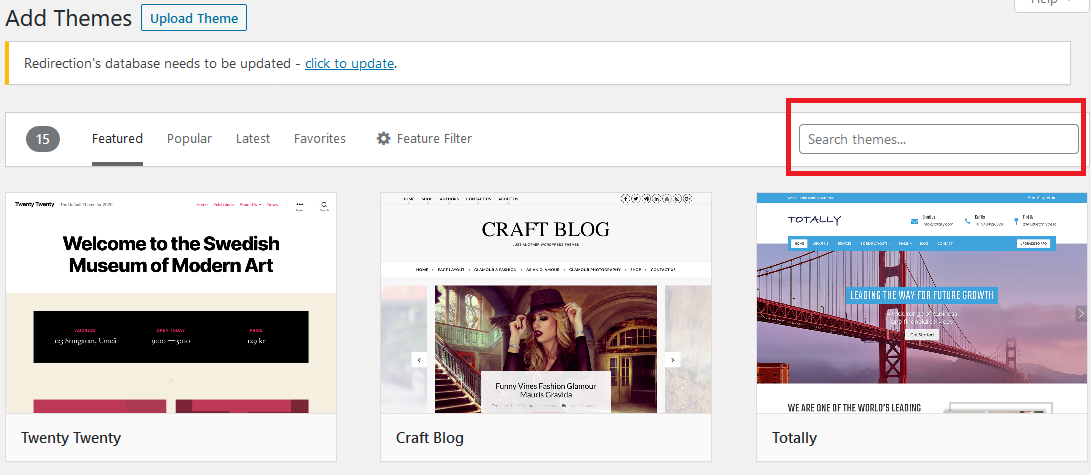Select the Totally theme screenshot
This screenshot has width=1092, height=475.
pyautogui.click(x=921, y=303)
